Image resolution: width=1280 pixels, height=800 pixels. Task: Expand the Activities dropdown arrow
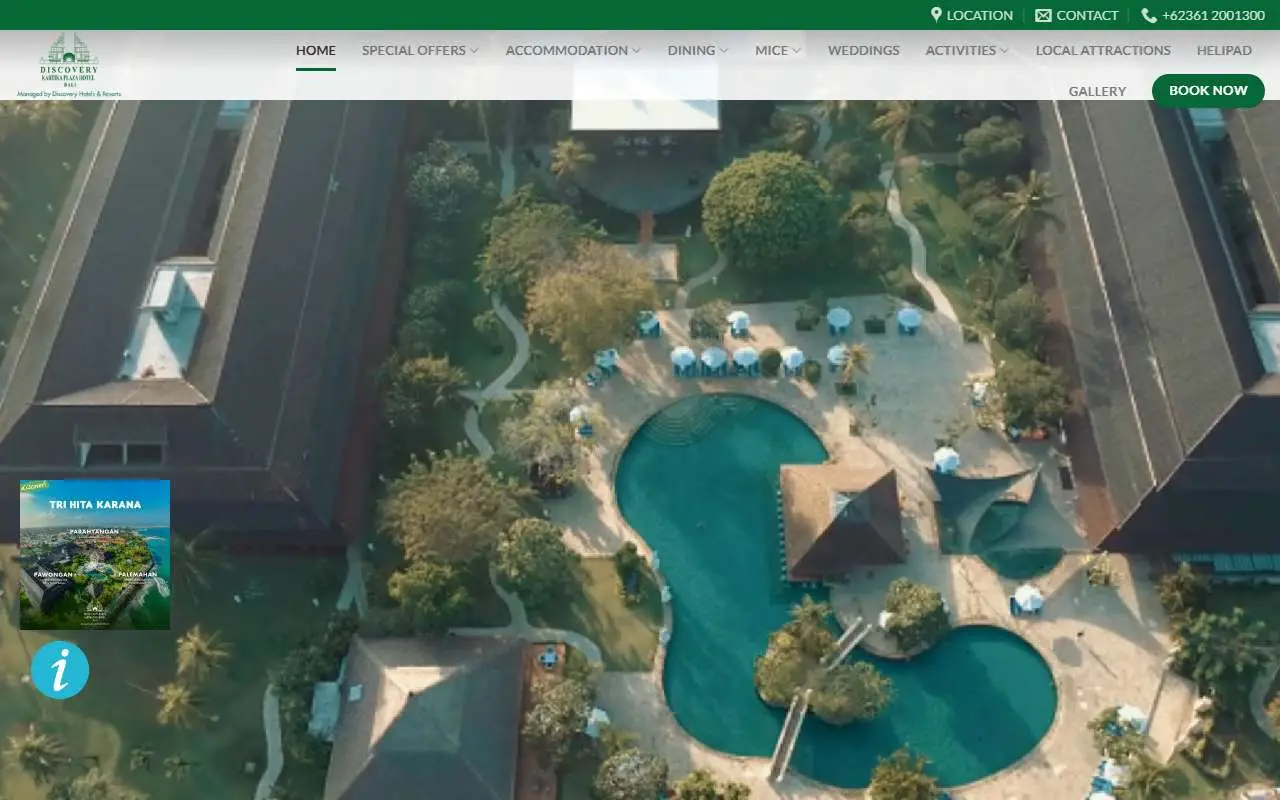1004,50
